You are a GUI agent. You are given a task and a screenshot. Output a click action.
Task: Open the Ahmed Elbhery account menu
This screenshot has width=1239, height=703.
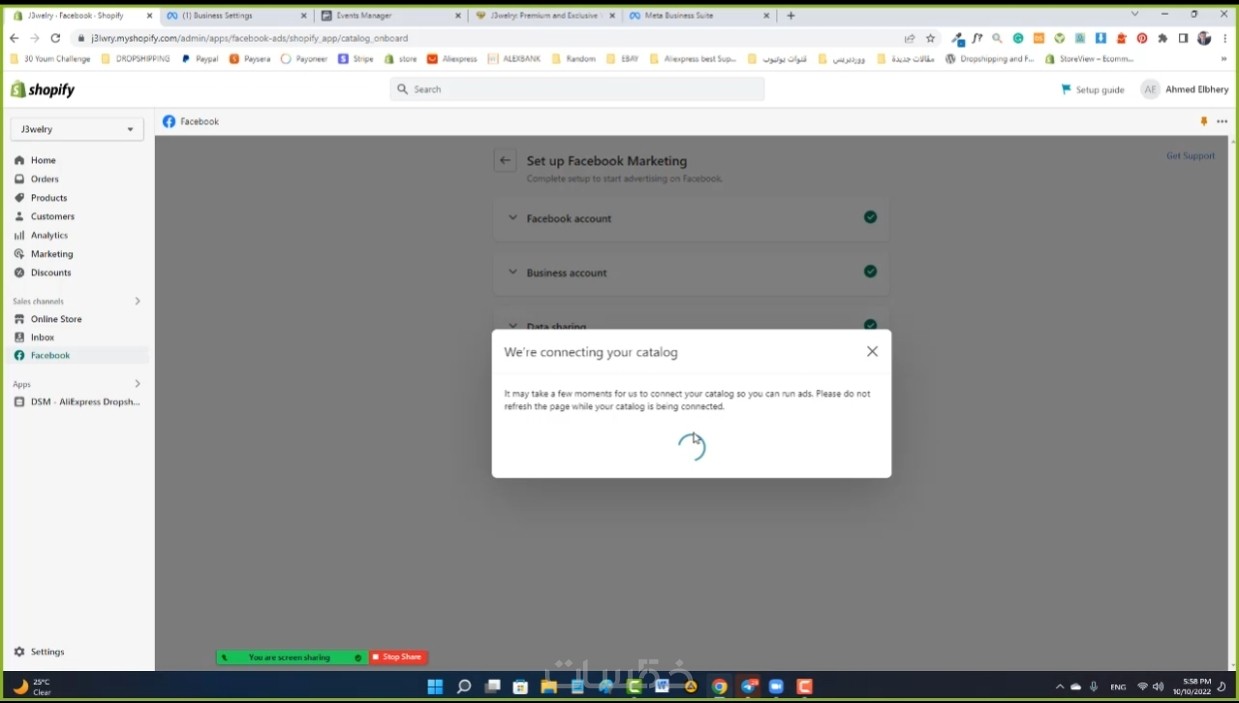[1185, 90]
